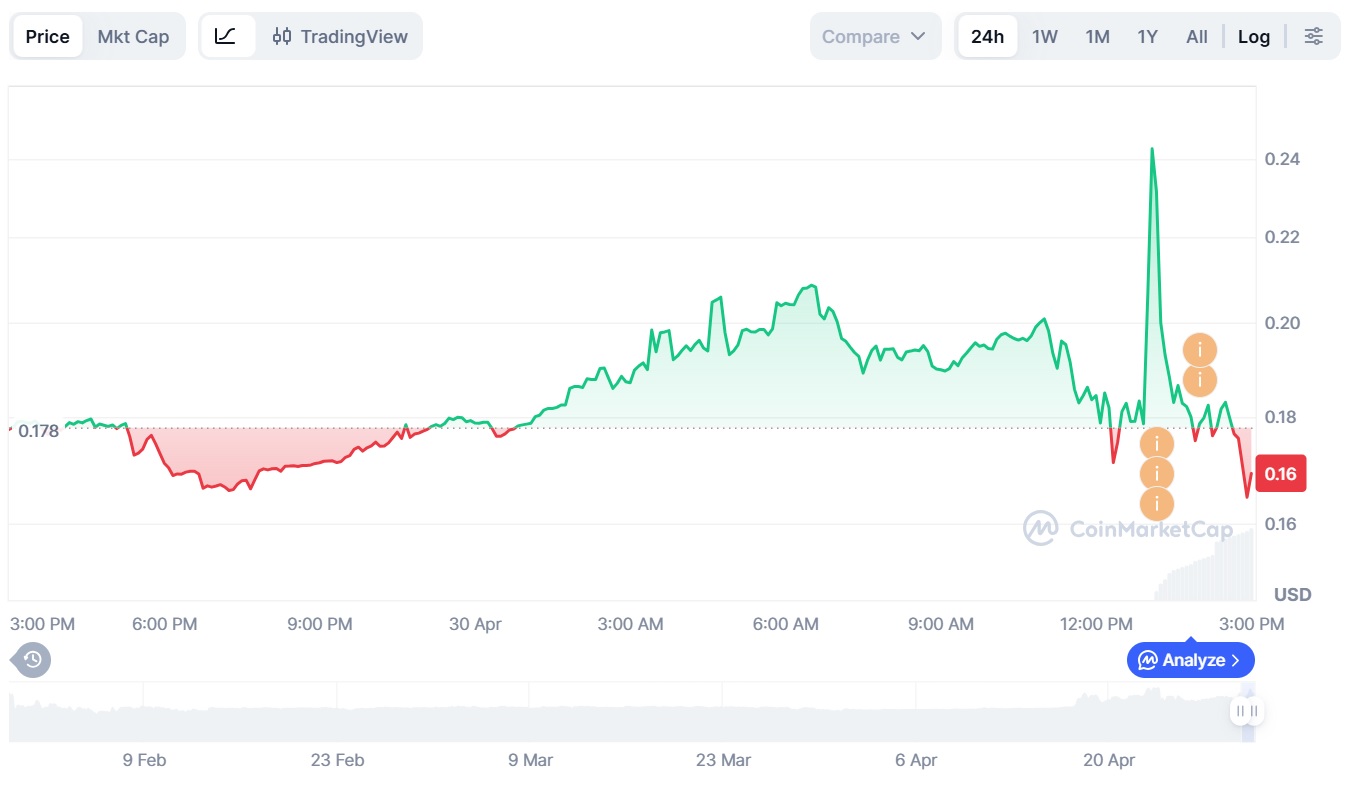Click the bottom orange info marker

1157,503
